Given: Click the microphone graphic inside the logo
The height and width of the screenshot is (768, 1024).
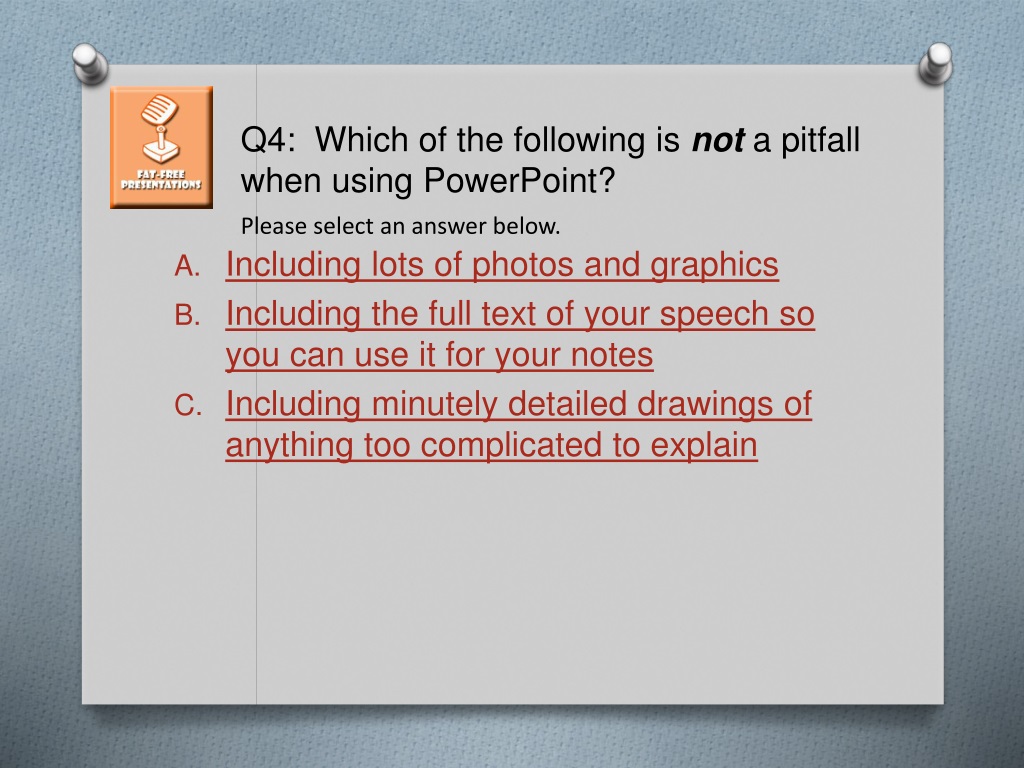Looking at the screenshot, I should 160,129.
